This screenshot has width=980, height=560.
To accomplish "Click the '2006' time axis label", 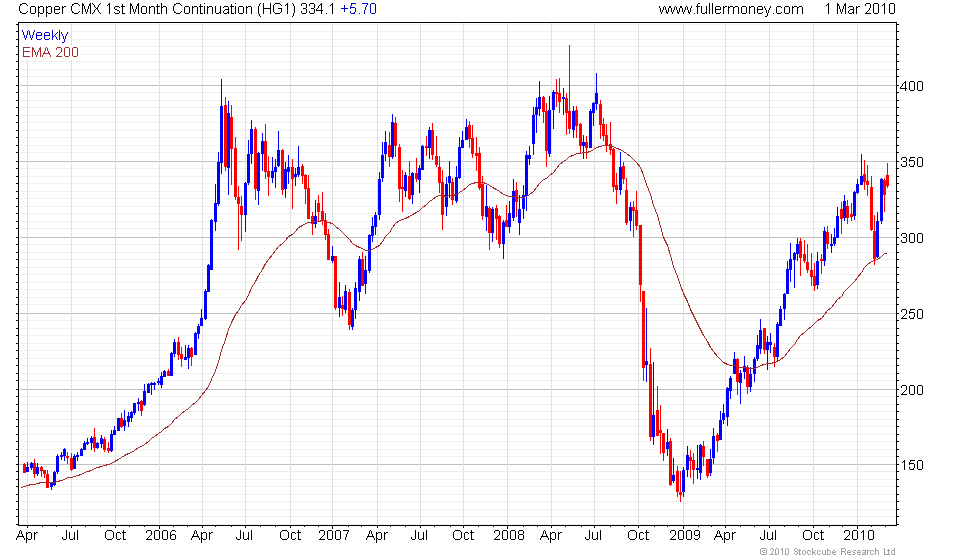I will 161,536.
